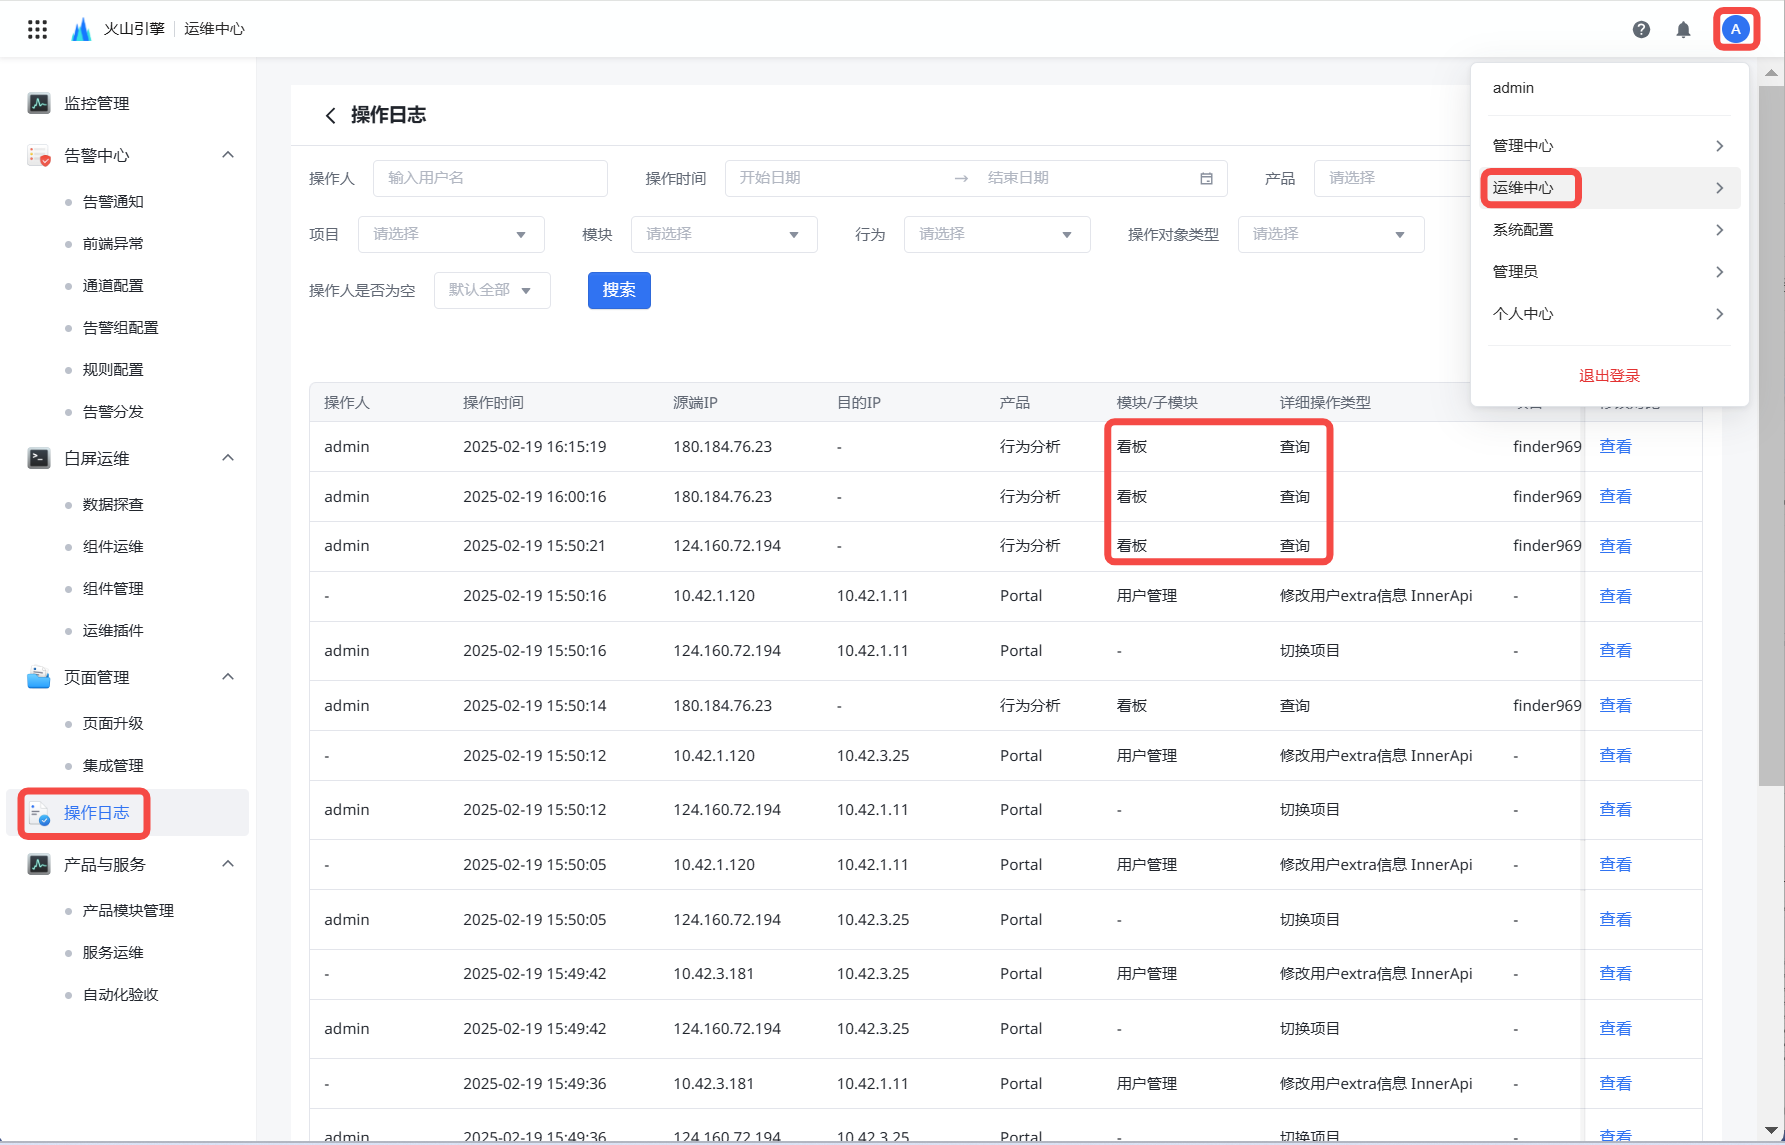Open 页面升级 in sidebar

(x=113, y=724)
